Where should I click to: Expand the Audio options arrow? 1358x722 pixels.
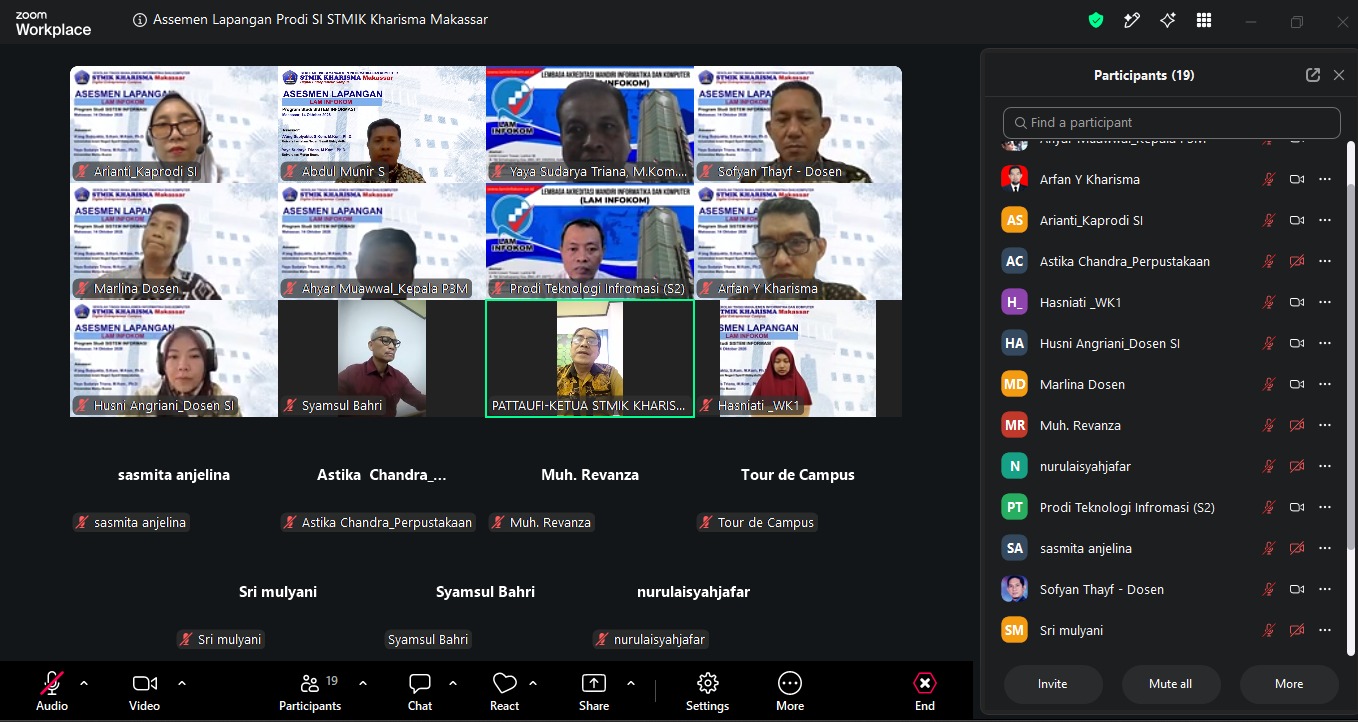tap(84, 683)
